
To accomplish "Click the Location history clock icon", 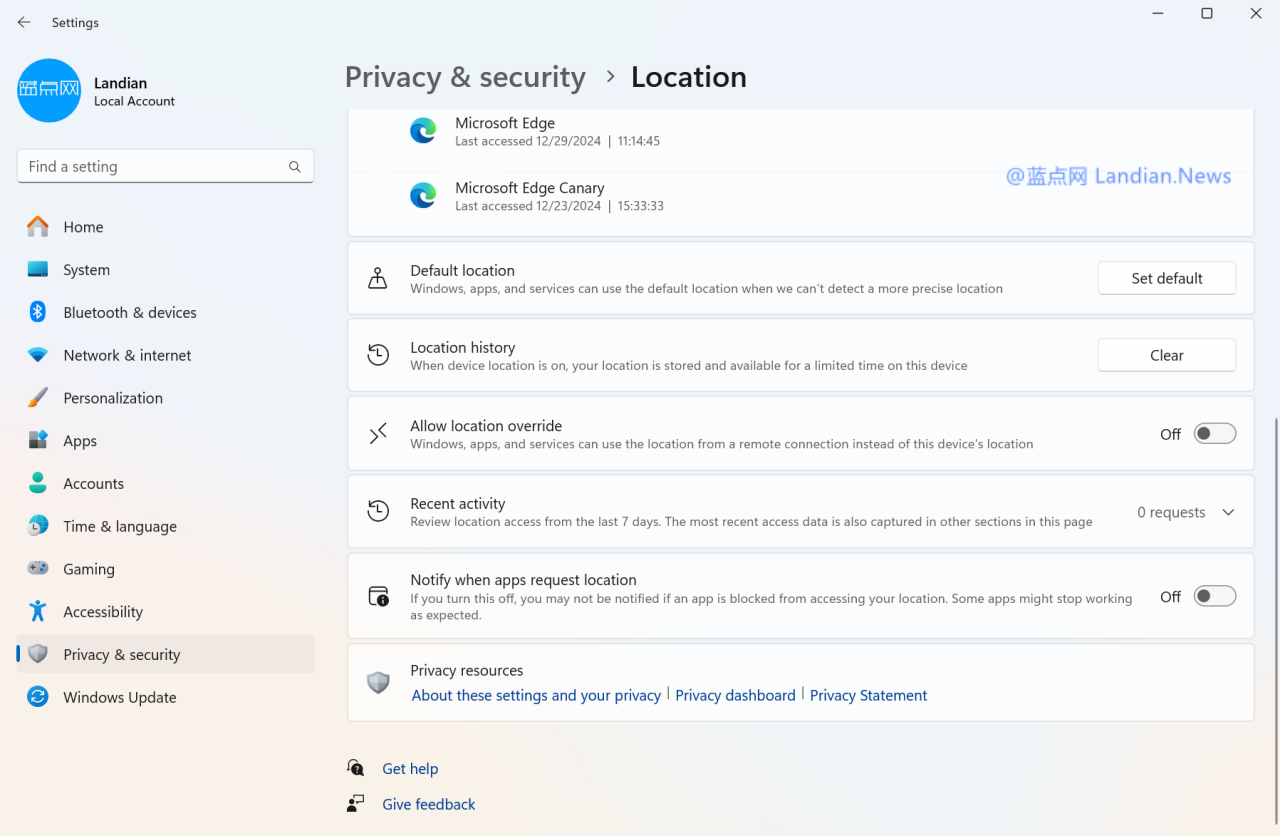I will (x=378, y=355).
